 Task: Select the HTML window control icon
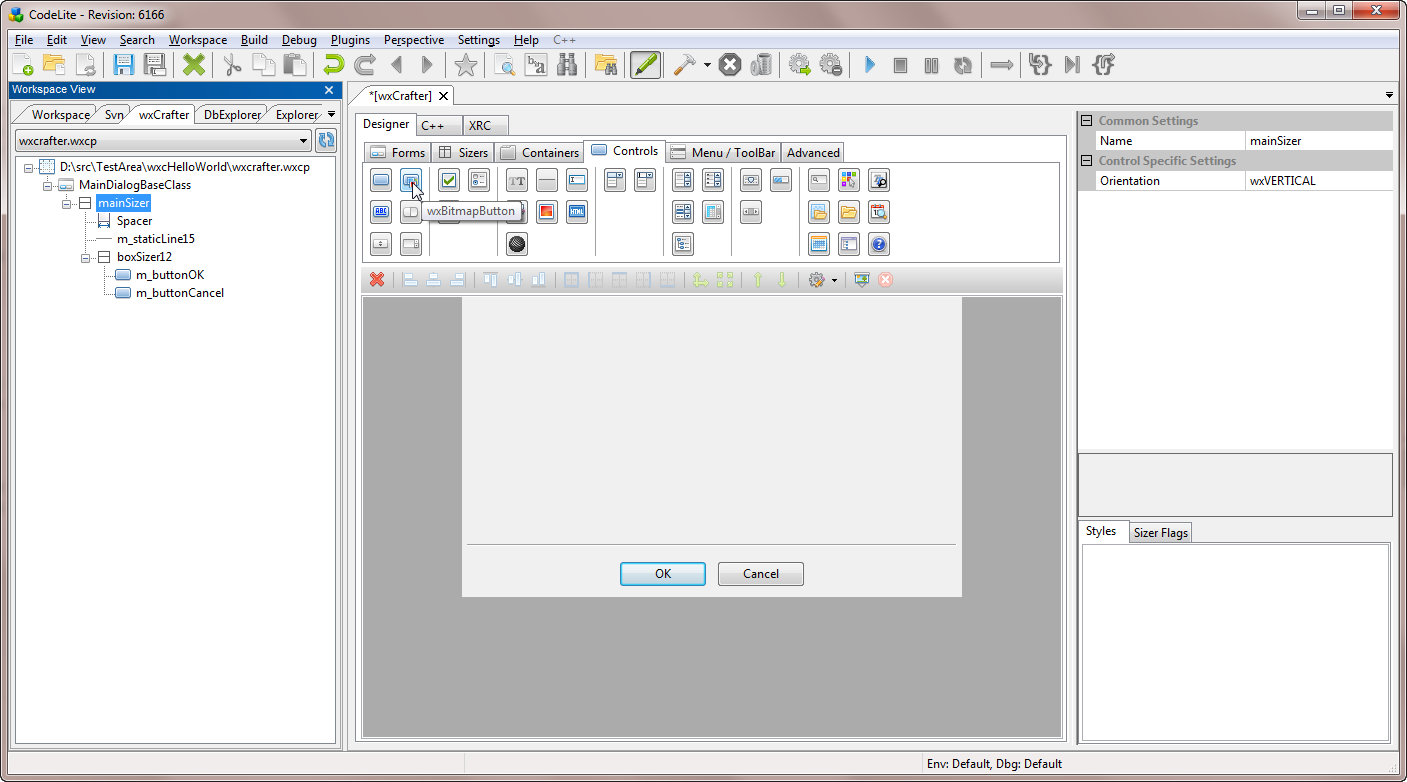(577, 212)
